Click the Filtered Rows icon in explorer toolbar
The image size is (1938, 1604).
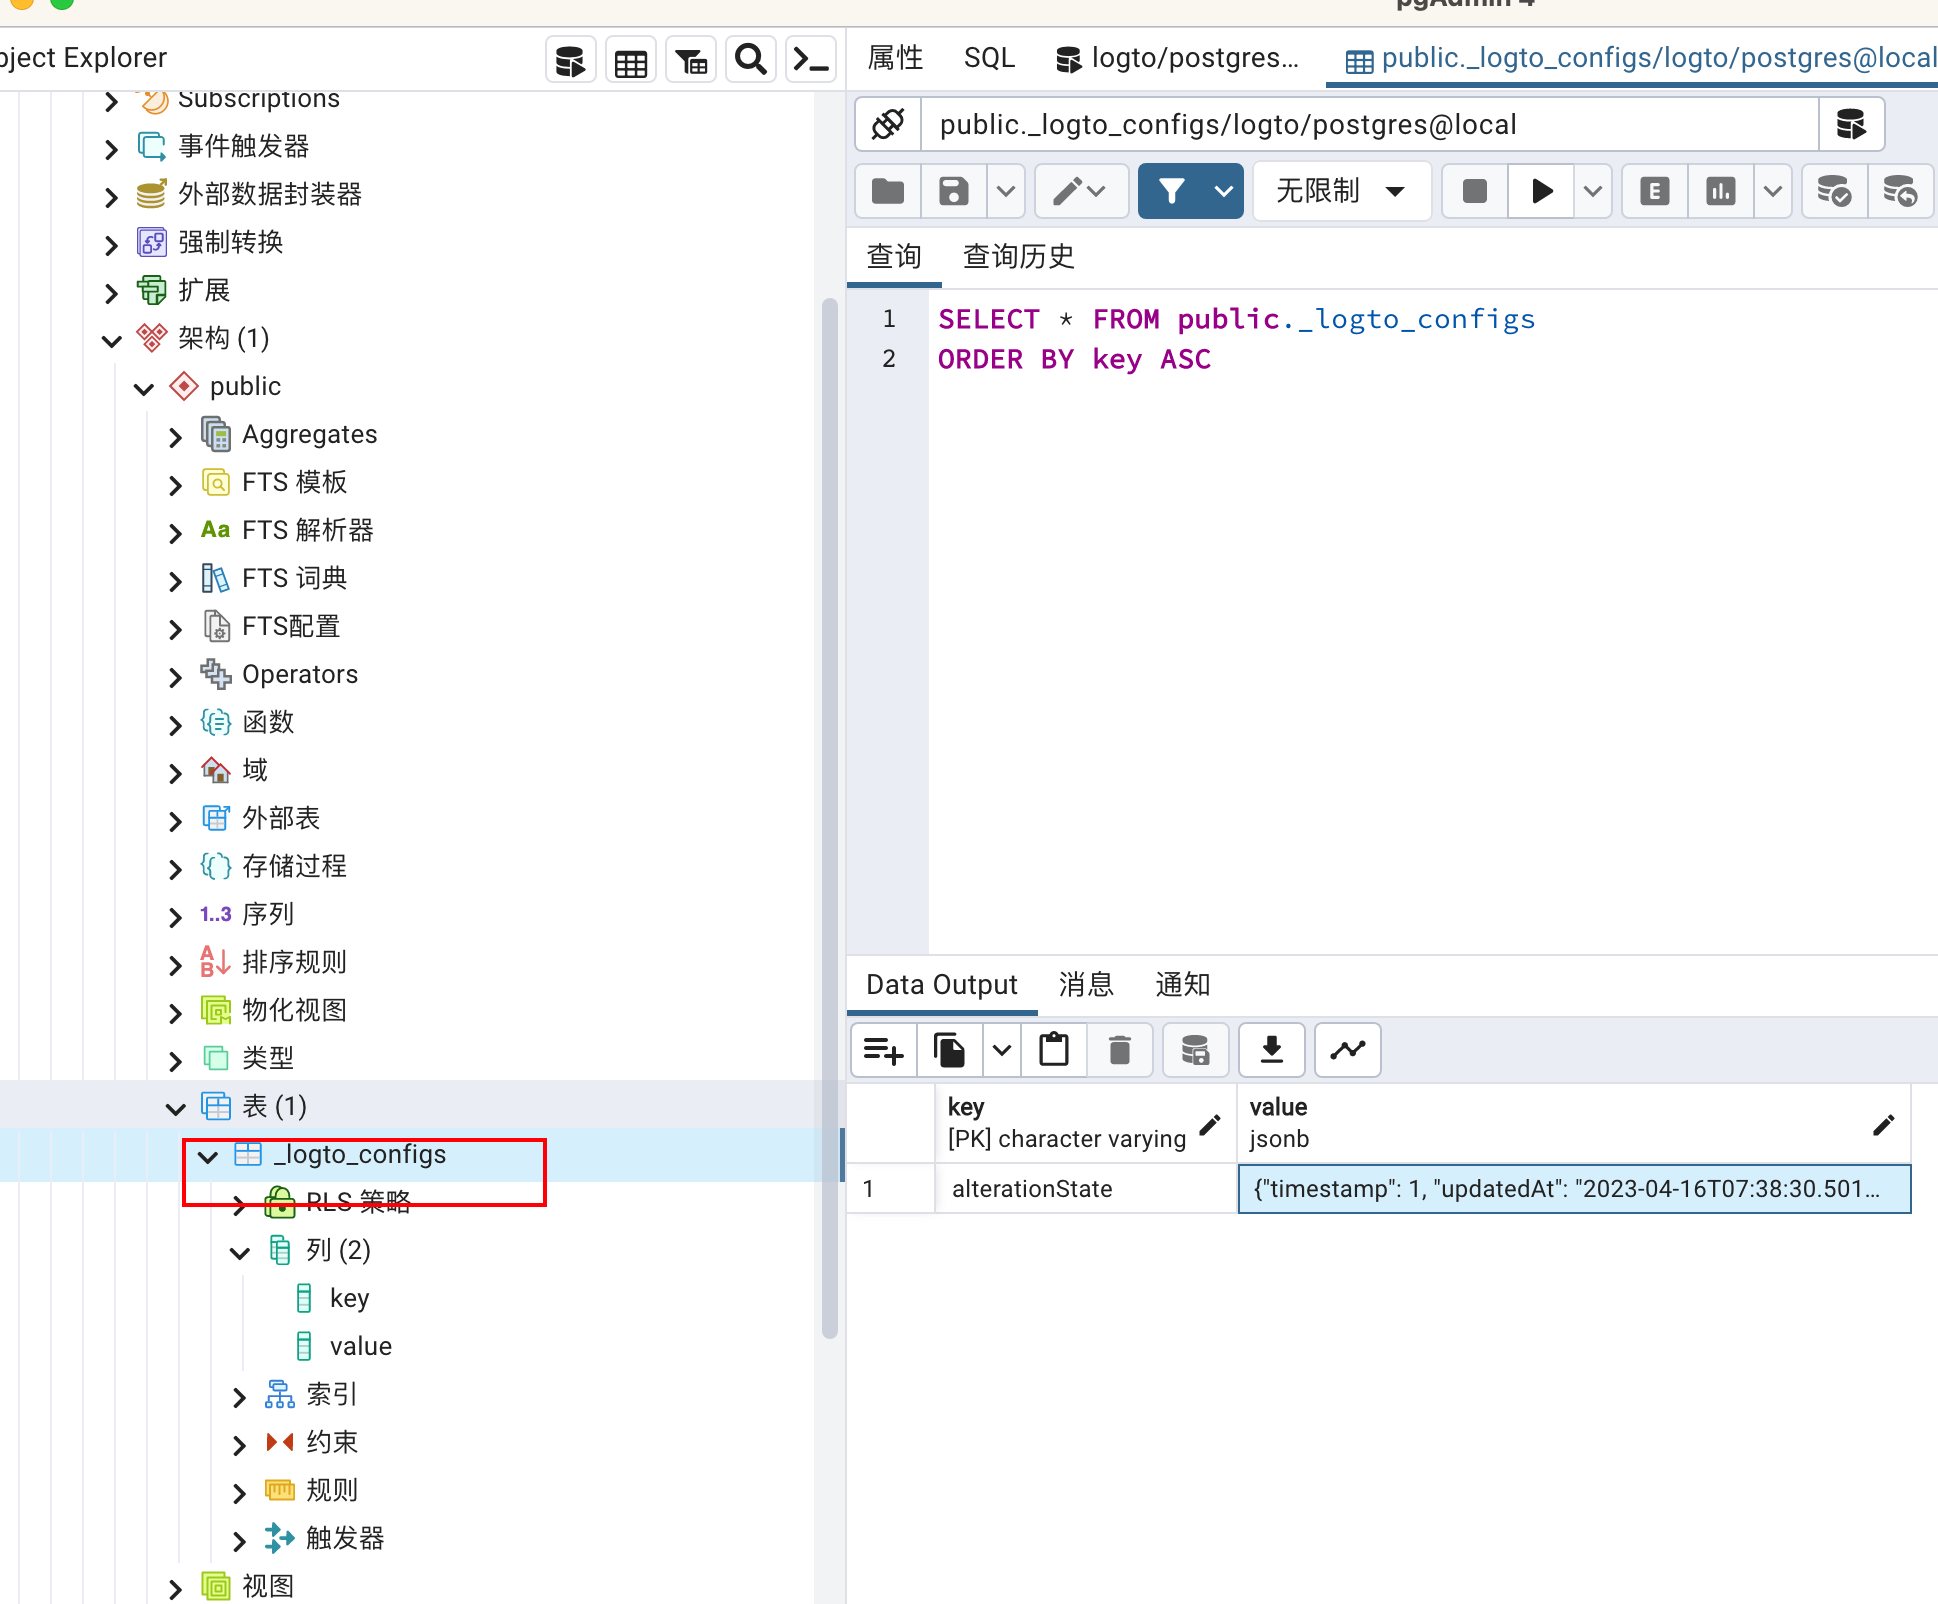690,61
